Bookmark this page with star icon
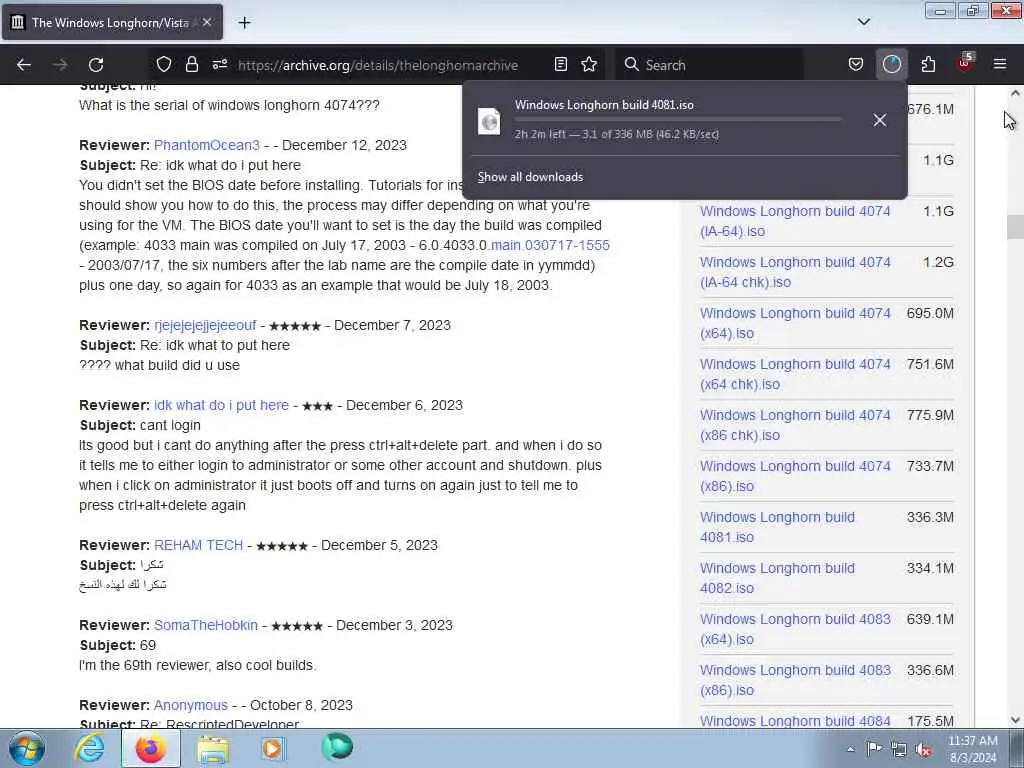1024x768 pixels. point(589,65)
